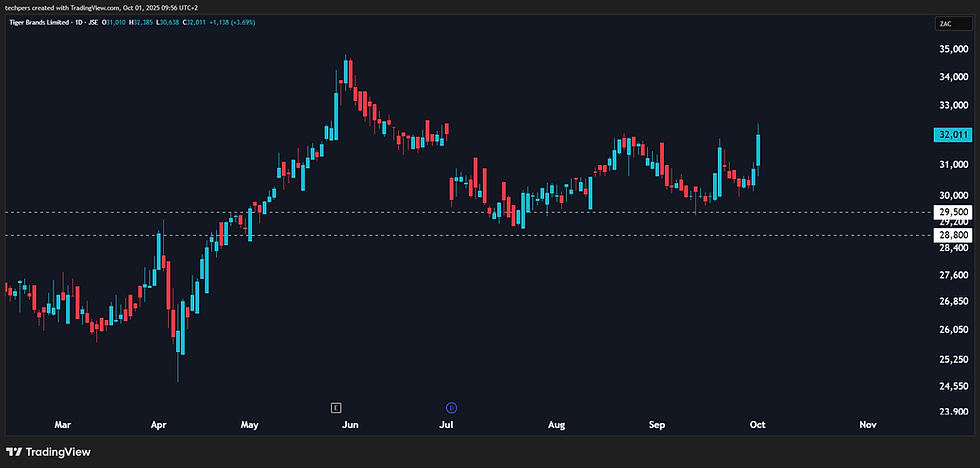Screen dimensions: 980x468
Task: Click the 26,850 price axis label
Action: pyautogui.click(x=954, y=302)
